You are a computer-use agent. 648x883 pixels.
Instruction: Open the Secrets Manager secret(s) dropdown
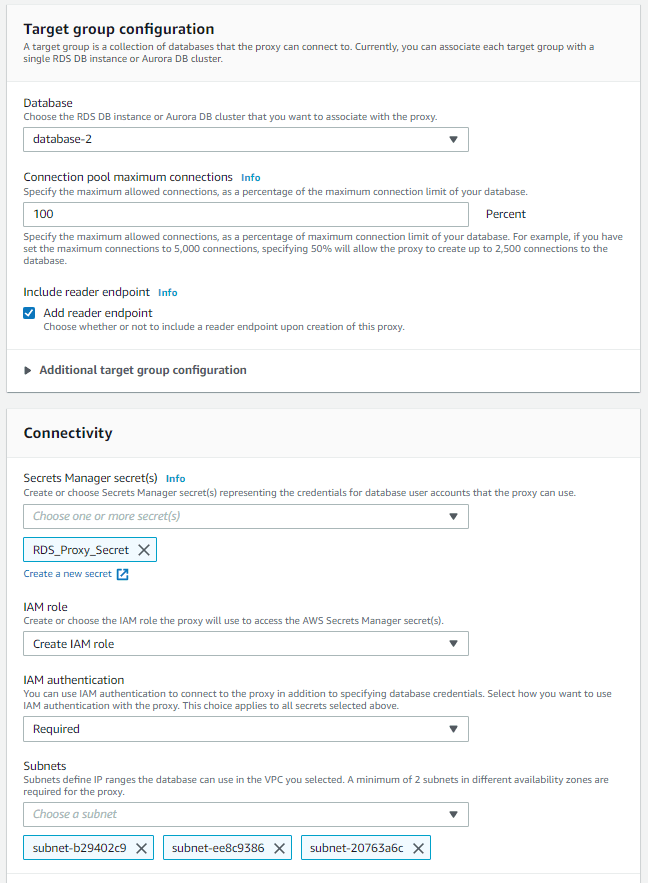pos(246,516)
